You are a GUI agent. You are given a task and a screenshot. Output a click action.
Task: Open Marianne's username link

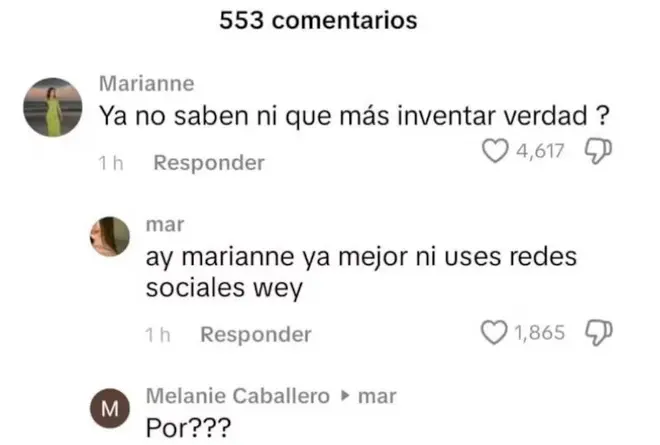tap(146, 83)
